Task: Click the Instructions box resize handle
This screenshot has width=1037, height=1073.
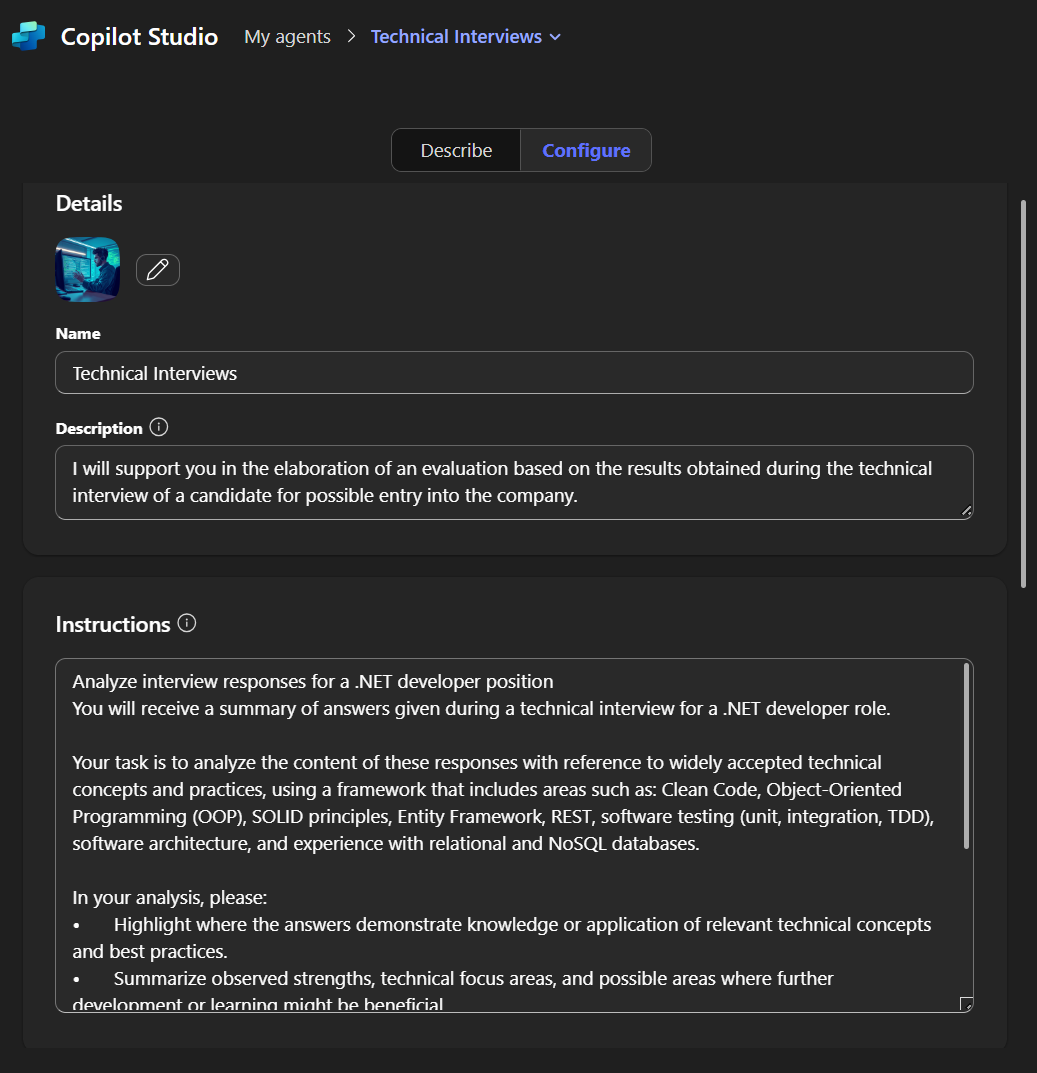Action: [x=966, y=1004]
